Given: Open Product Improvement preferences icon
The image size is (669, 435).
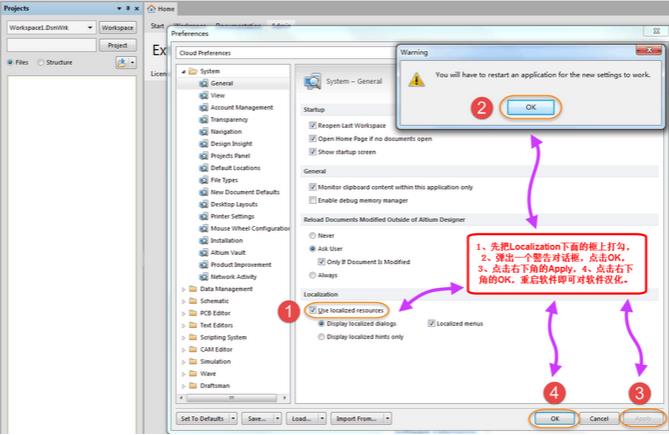Looking at the screenshot, I should click(204, 265).
